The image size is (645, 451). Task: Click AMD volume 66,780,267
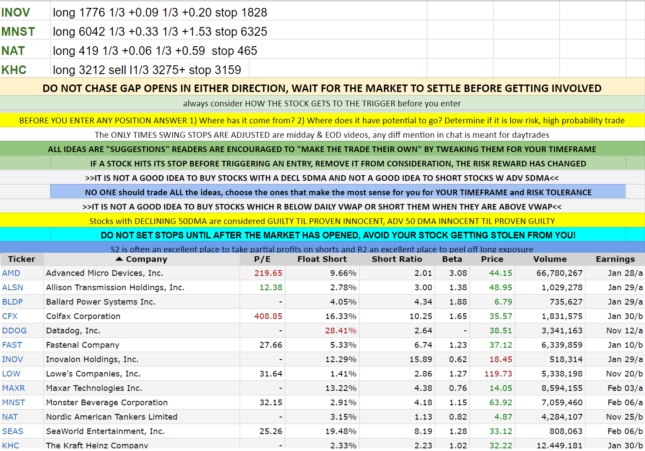[559, 273]
